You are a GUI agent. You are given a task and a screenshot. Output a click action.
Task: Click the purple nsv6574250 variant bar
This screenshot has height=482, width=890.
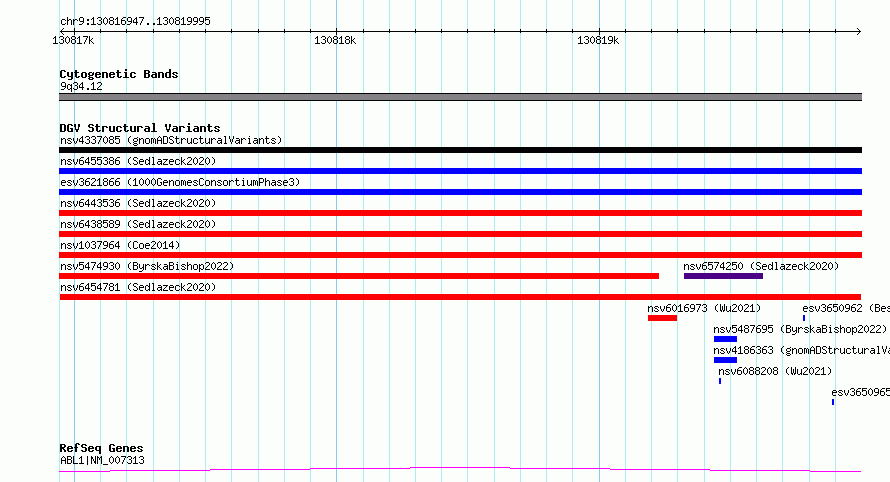pos(723,276)
